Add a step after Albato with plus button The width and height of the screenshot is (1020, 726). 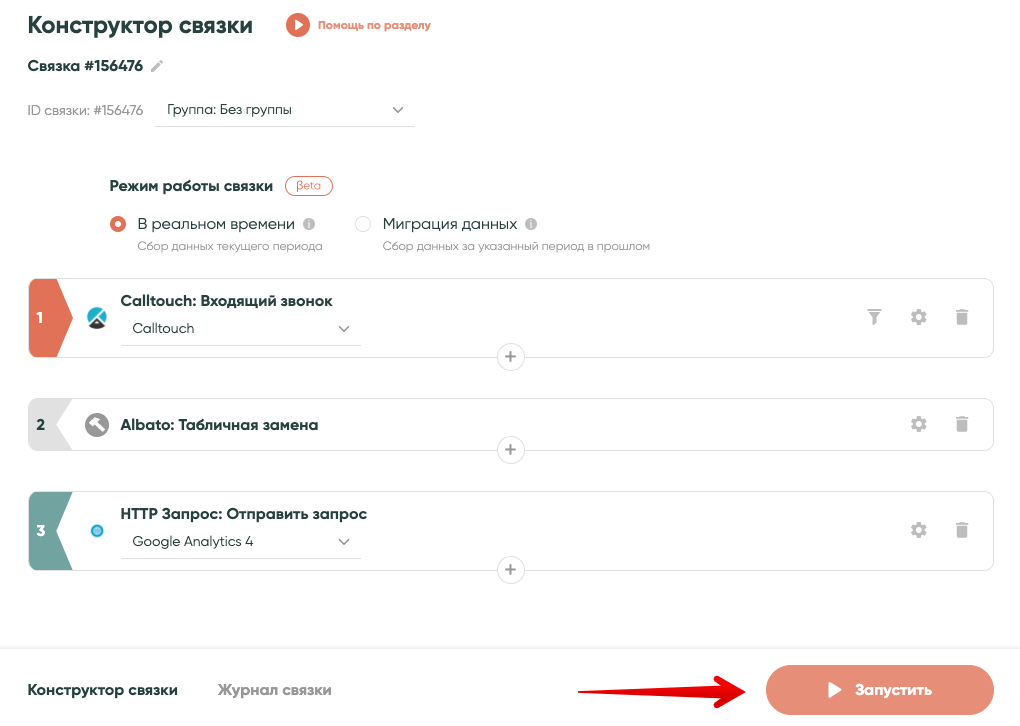[x=511, y=450]
